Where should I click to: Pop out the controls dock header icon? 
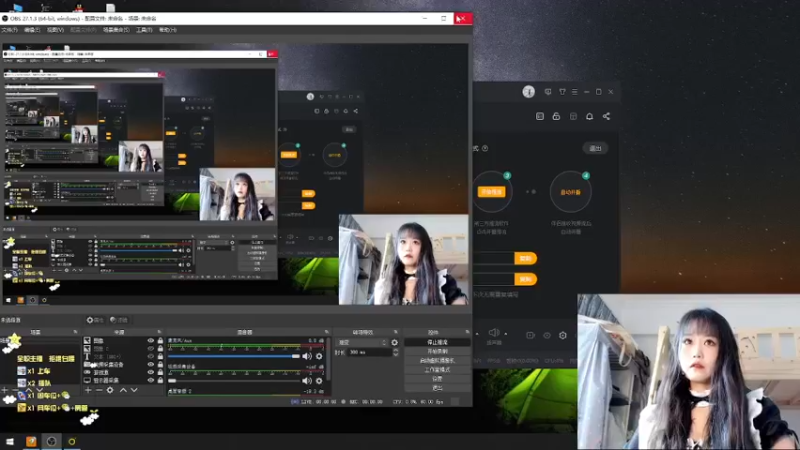pyautogui.click(x=467, y=332)
